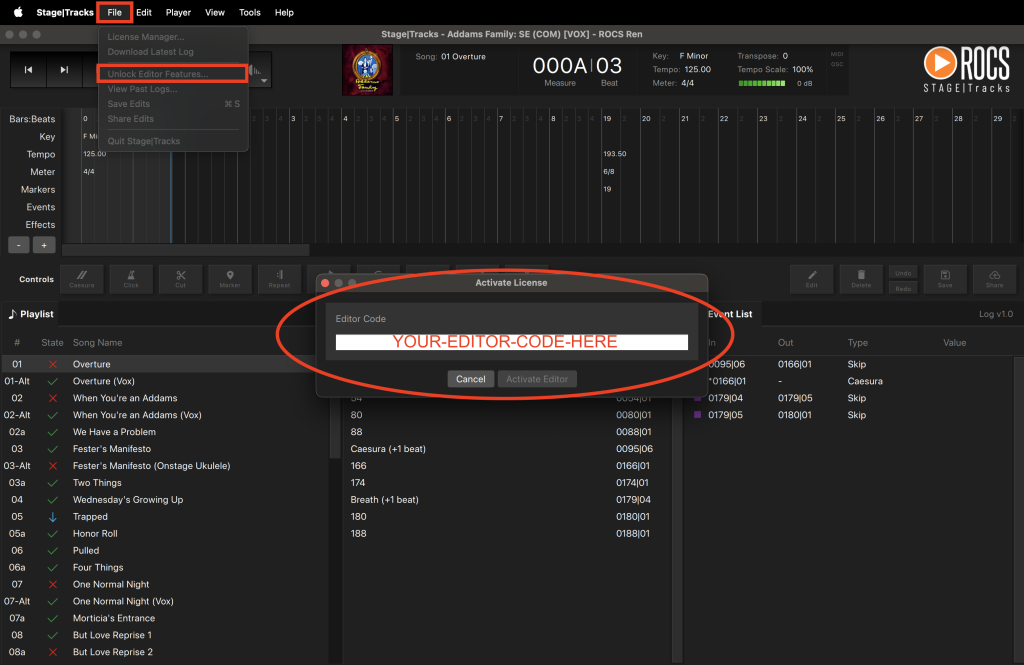1024x665 pixels.
Task: Skip to next track
Action: click(x=64, y=70)
